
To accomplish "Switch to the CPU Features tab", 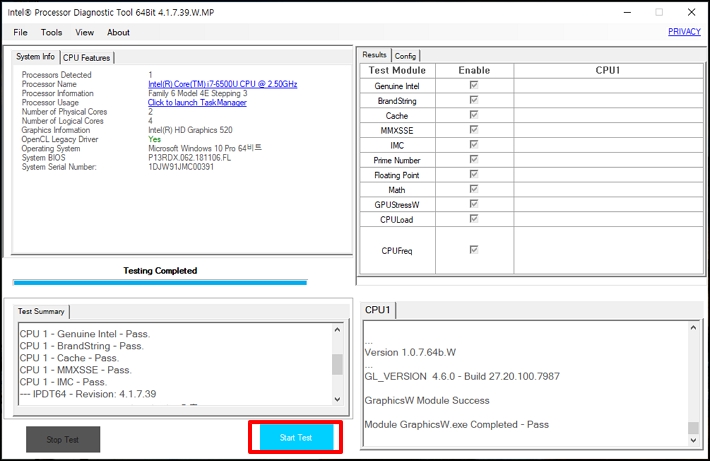I will pos(86,58).
